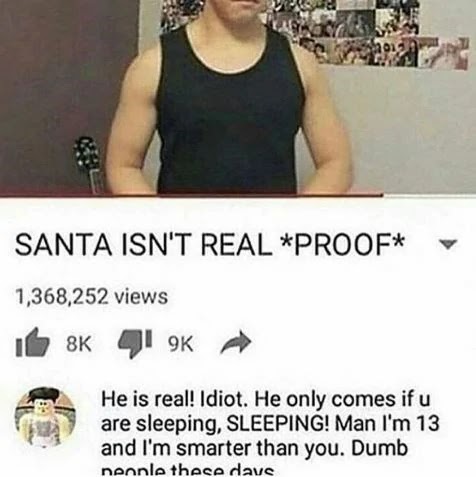This screenshot has width=476, height=477.
Task: Open the commenter's blocky avatar profile picture
Action: coord(45,417)
